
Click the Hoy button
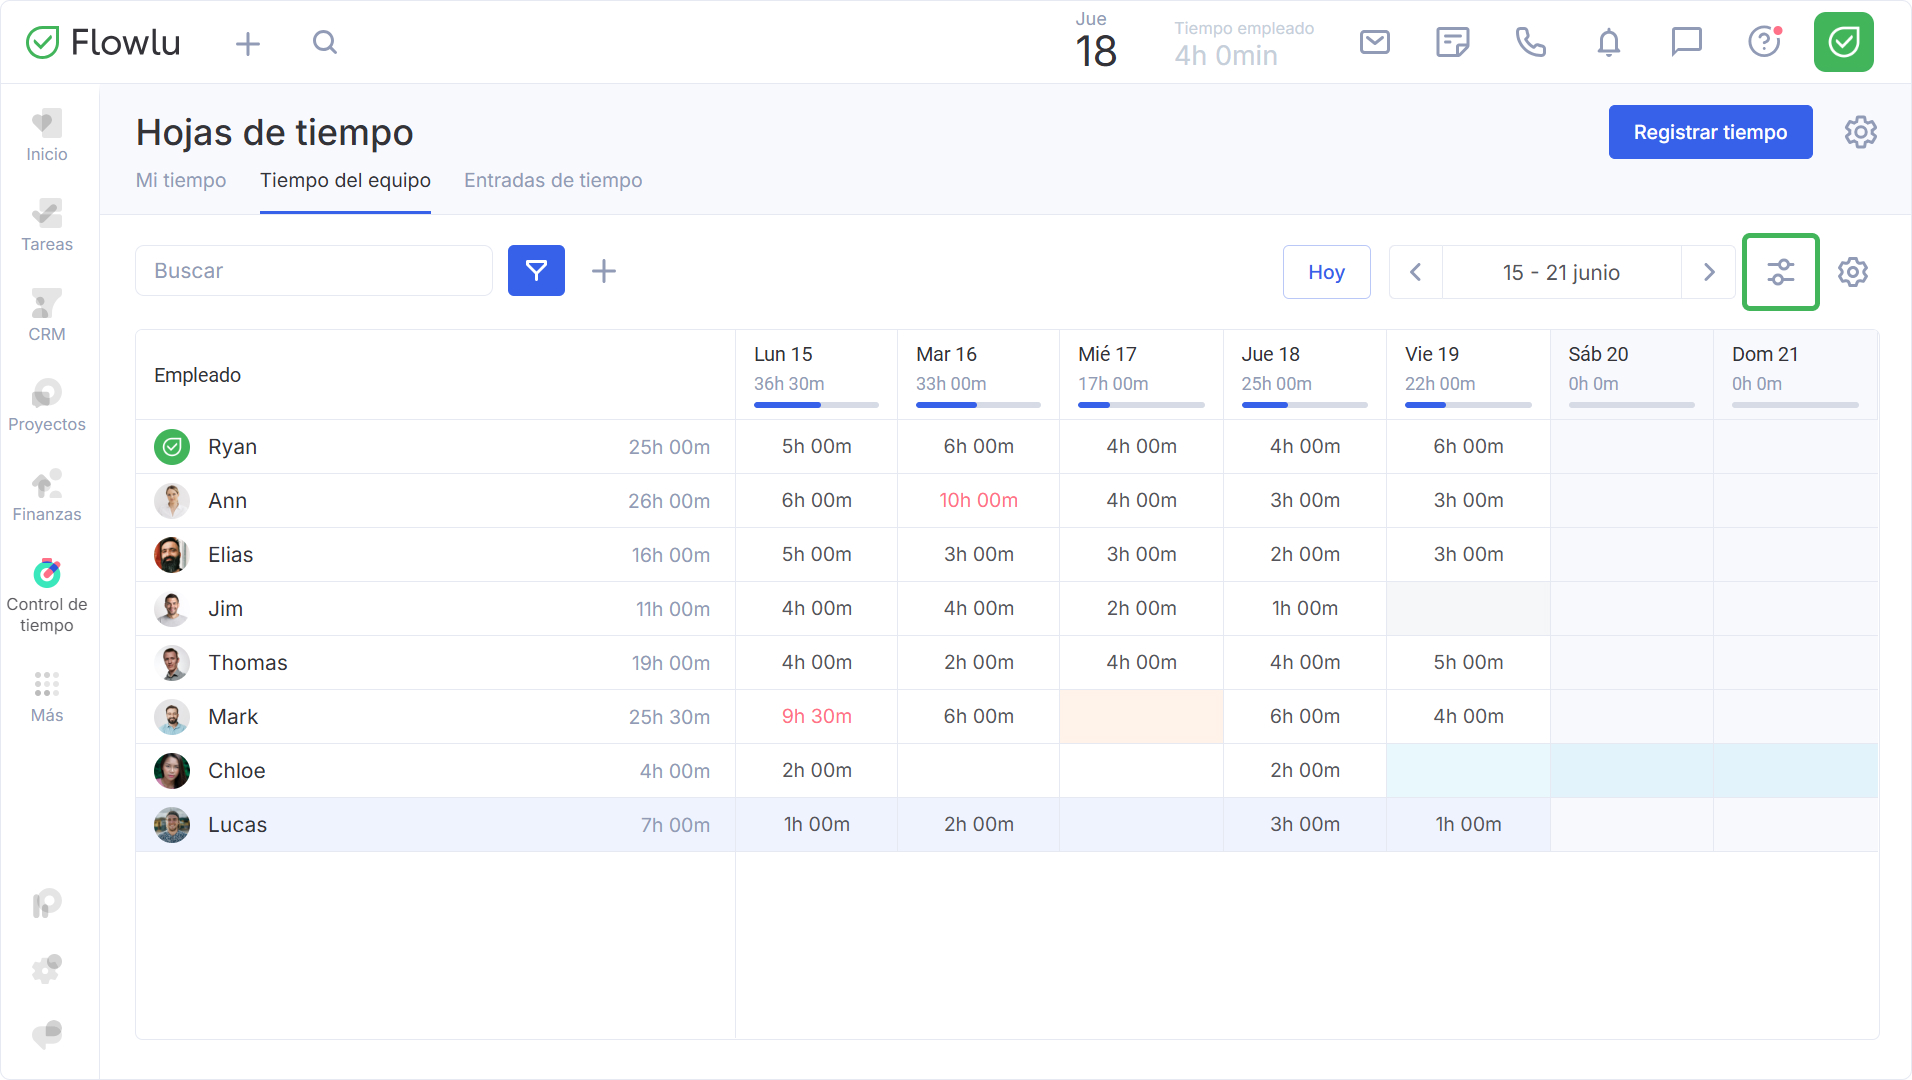[x=1326, y=272]
